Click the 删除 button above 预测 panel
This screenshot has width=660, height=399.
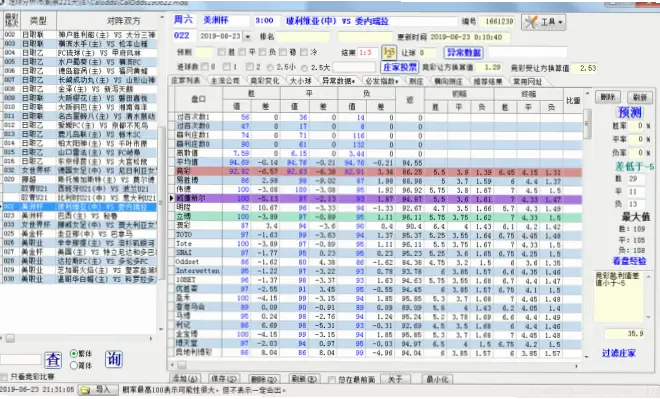[608, 98]
